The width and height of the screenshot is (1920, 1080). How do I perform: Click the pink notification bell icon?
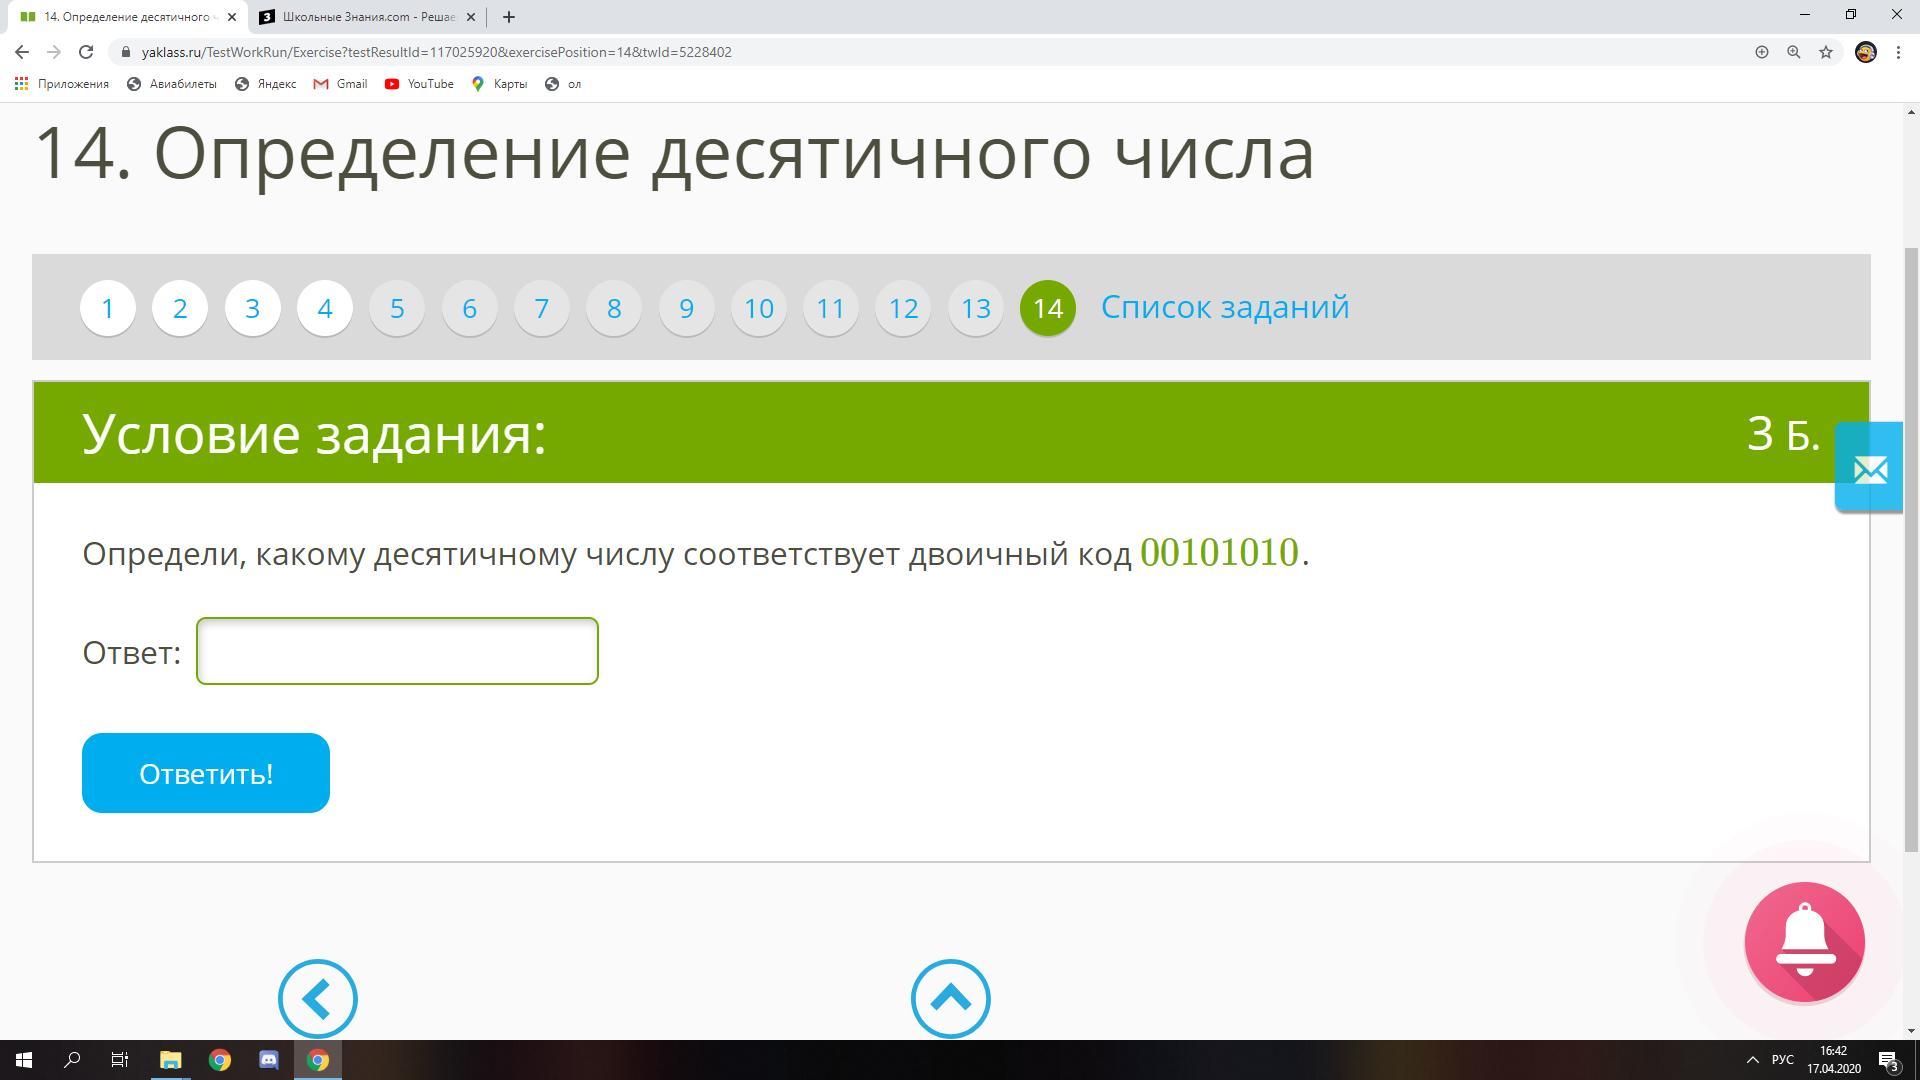(1804, 942)
